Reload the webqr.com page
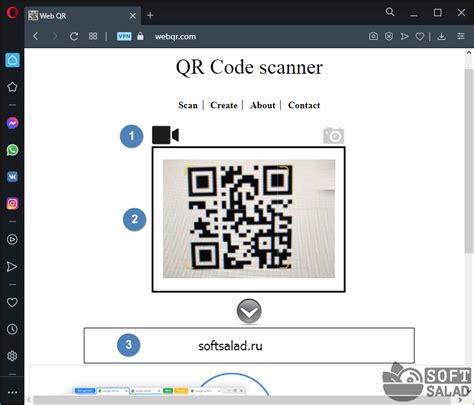Image resolution: width=474 pixels, height=405 pixels. (74, 36)
